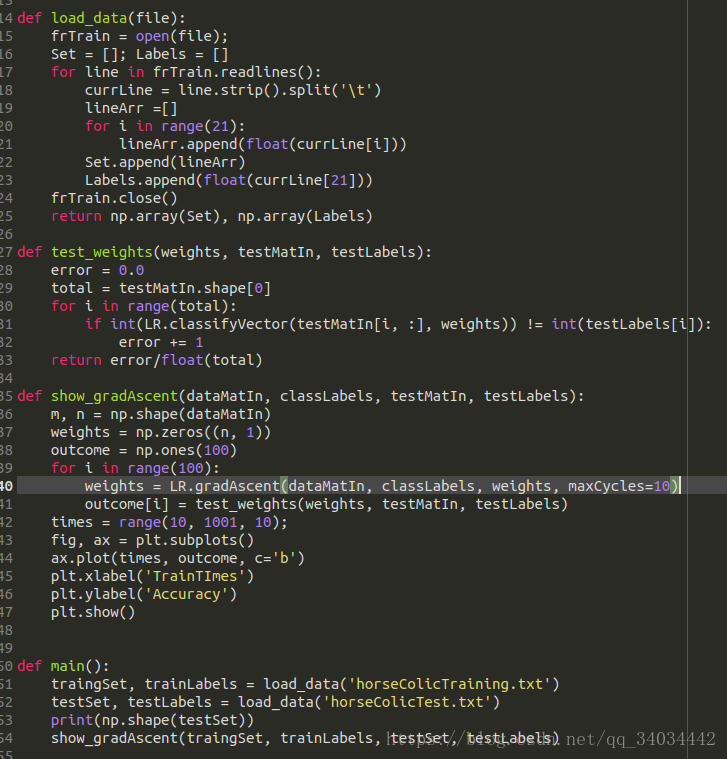The image size is (727, 759).
Task: Click 'for i in range(21):' line
Action: 165,126
